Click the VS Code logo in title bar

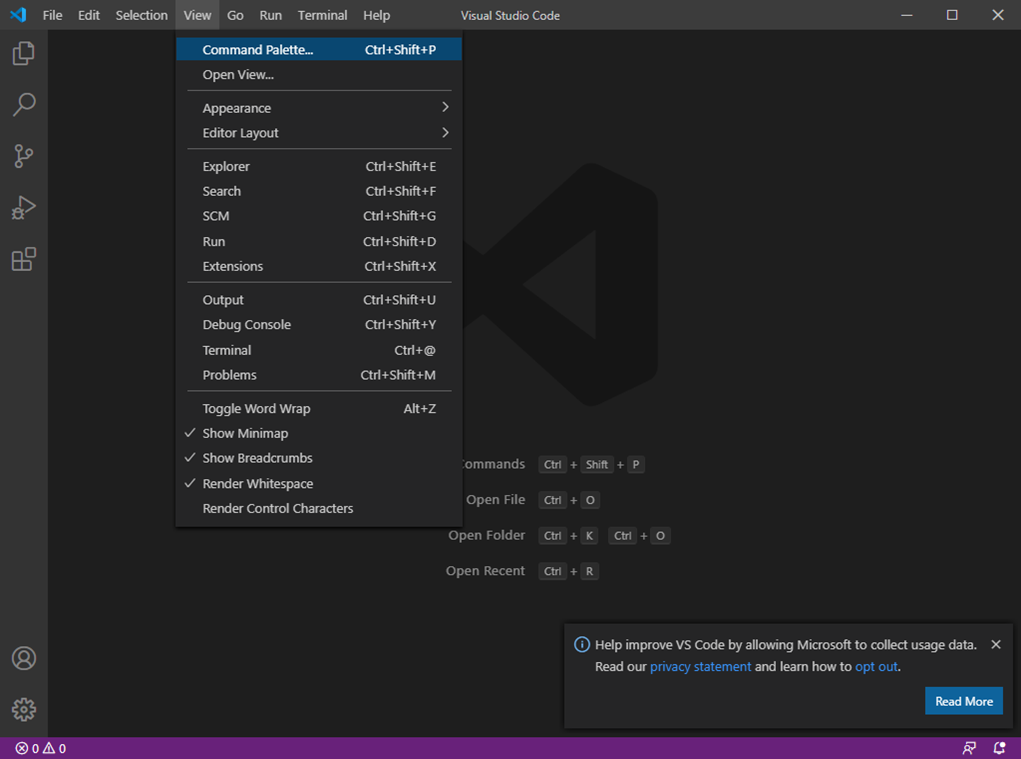click(18, 14)
